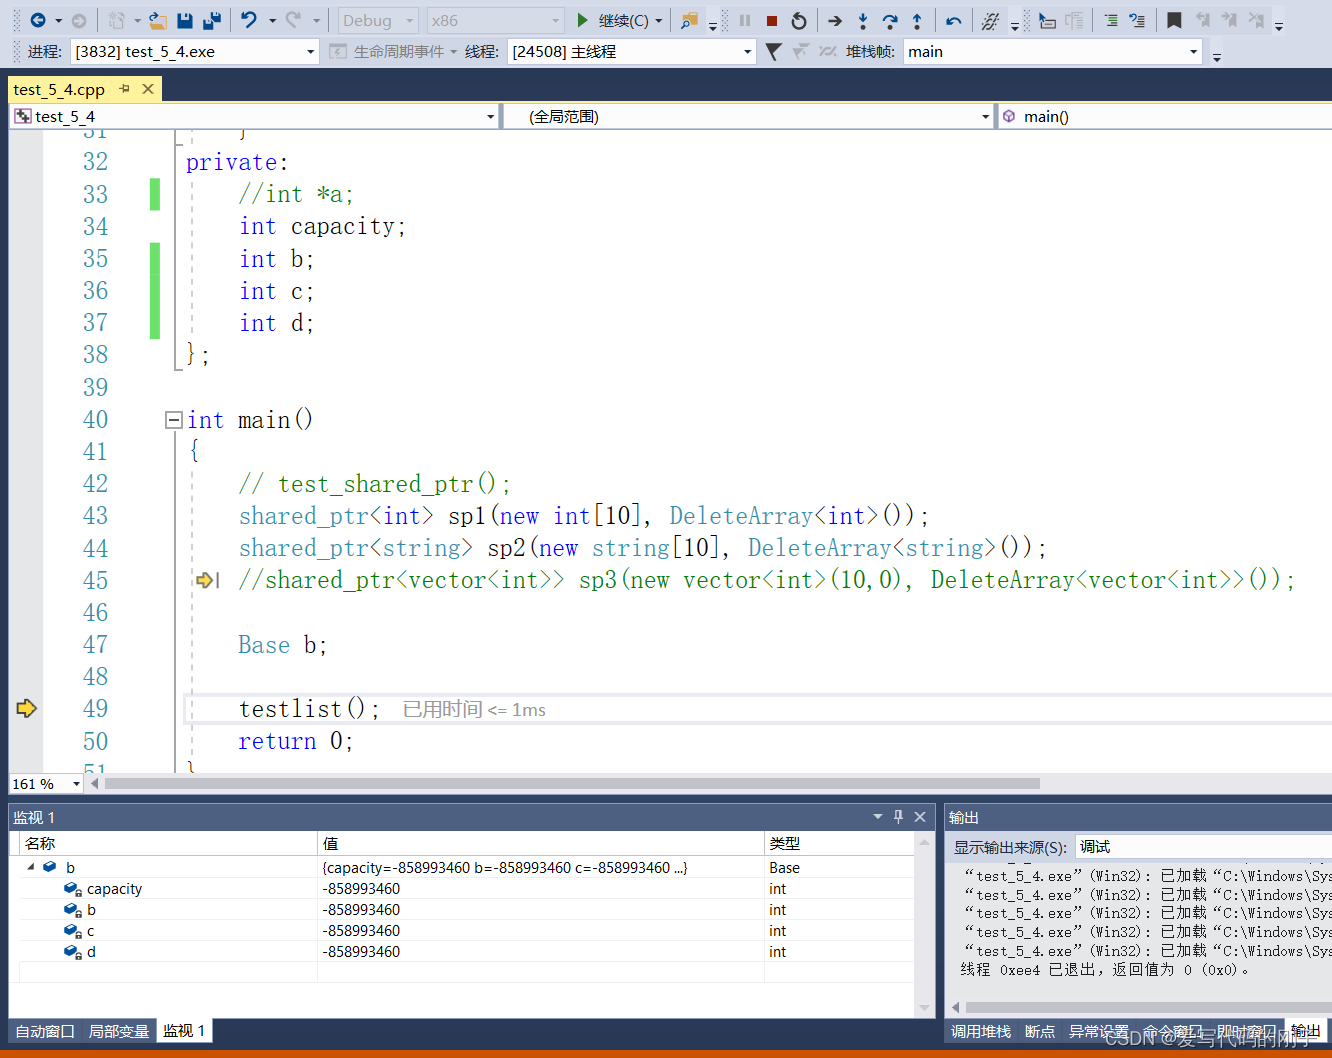Click the Save All icon
This screenshot has height=1058, width=1332.
(x=212, y=20)
